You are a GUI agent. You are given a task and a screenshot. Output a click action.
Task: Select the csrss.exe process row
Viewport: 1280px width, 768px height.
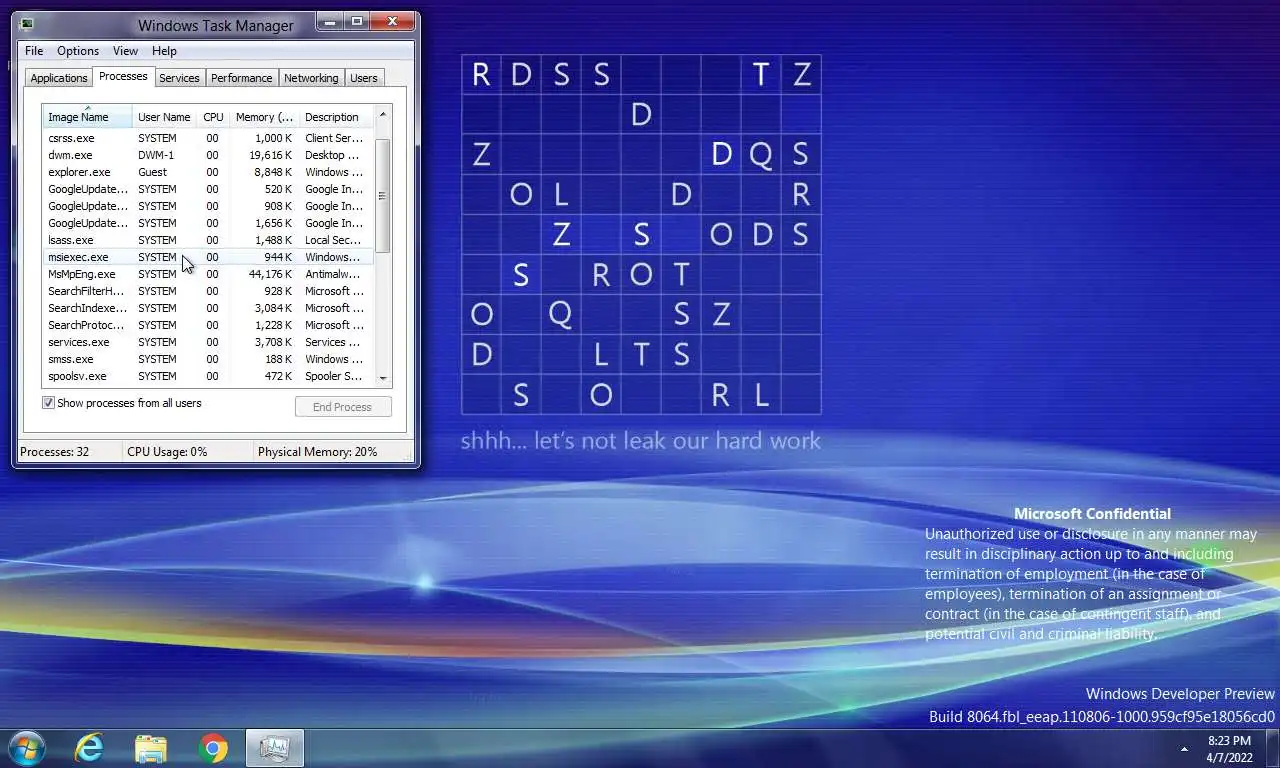pos(208,138)
